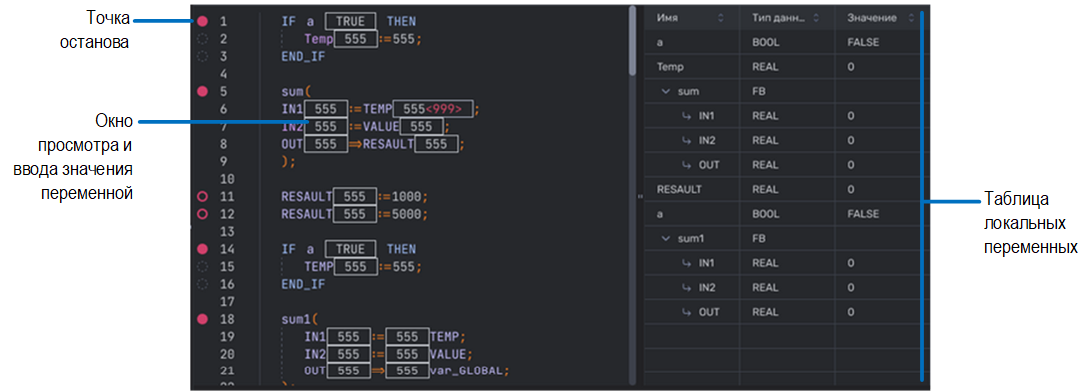Edit the VALUE variable box on line 7

tap(421, 127)
